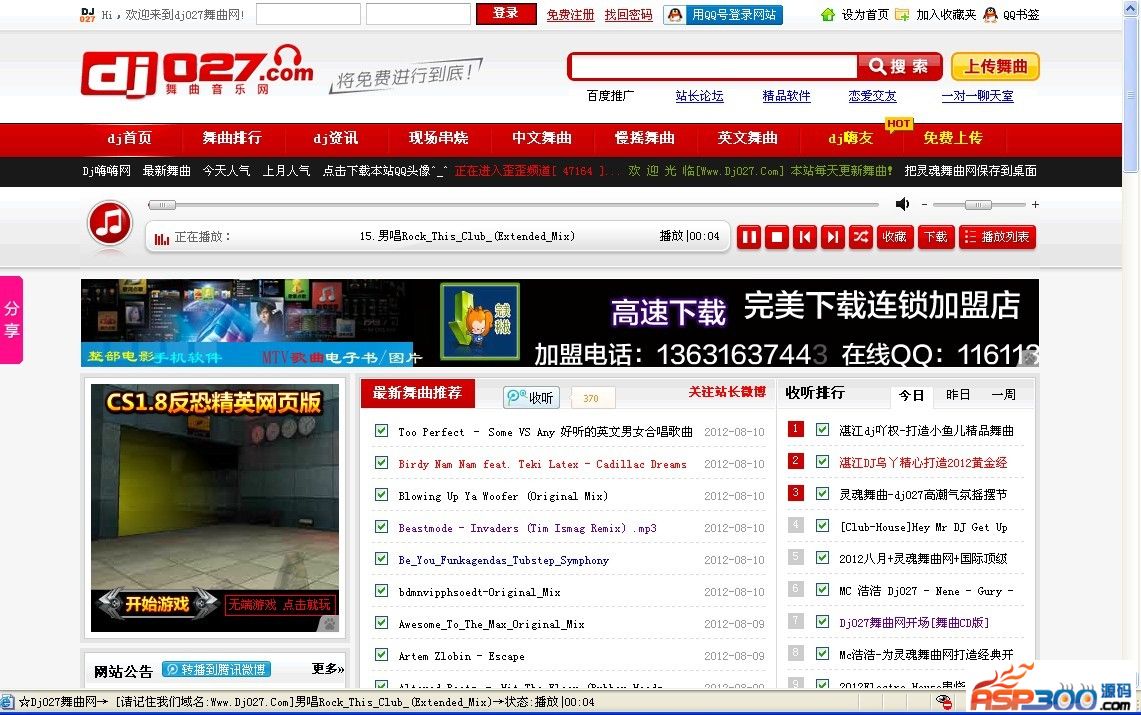Screen dimensions: 1141x715
Task: Open dj资讯 in the red menu
Action: click(x=335, y=138)
